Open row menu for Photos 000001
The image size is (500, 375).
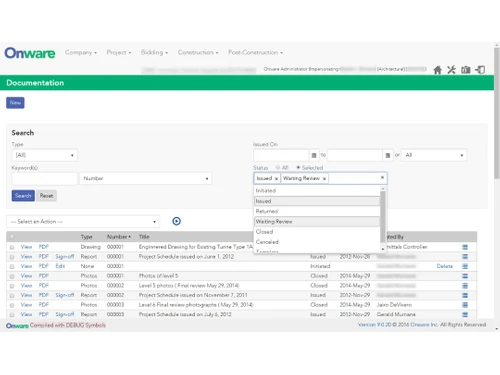point(465,276)
